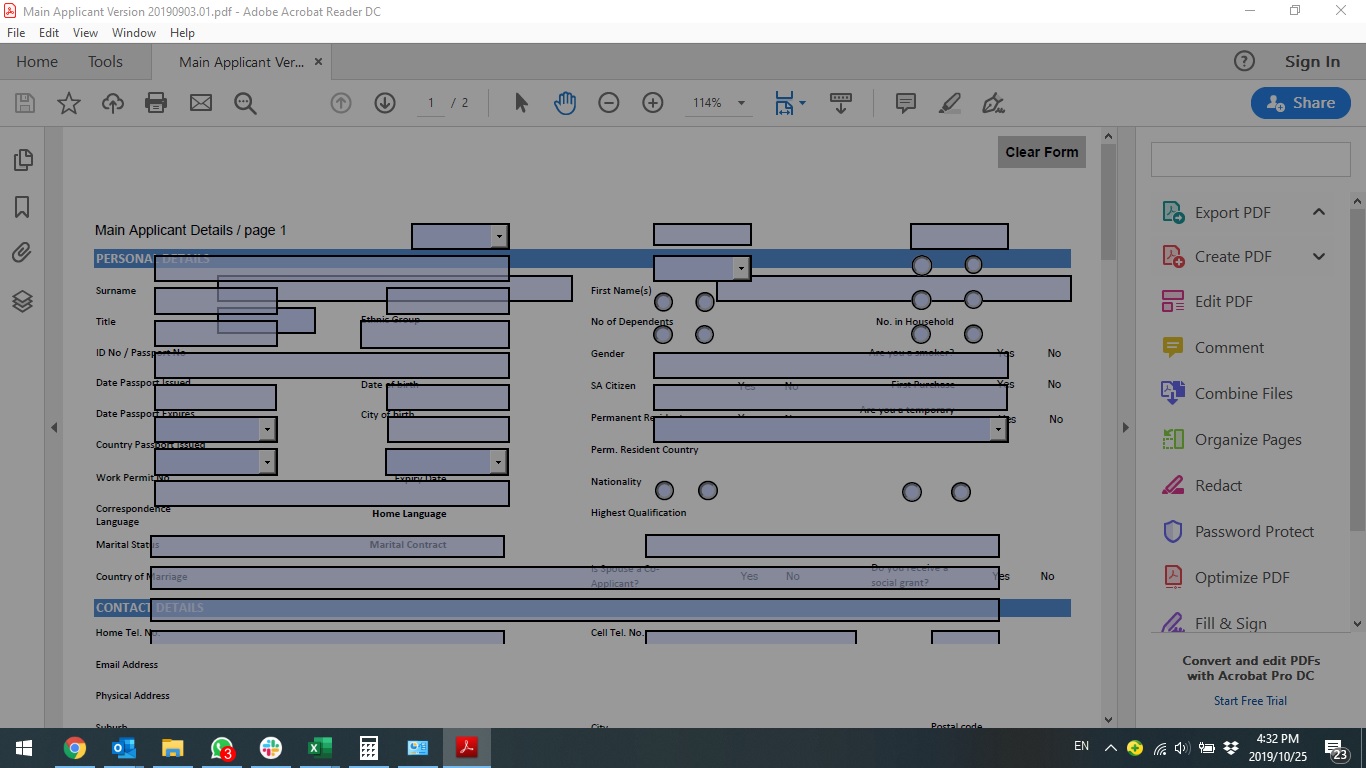This screenshot has height=768, width=1366.
Task: Click the Start Free Trial link
Action: tap(1250, 701)
